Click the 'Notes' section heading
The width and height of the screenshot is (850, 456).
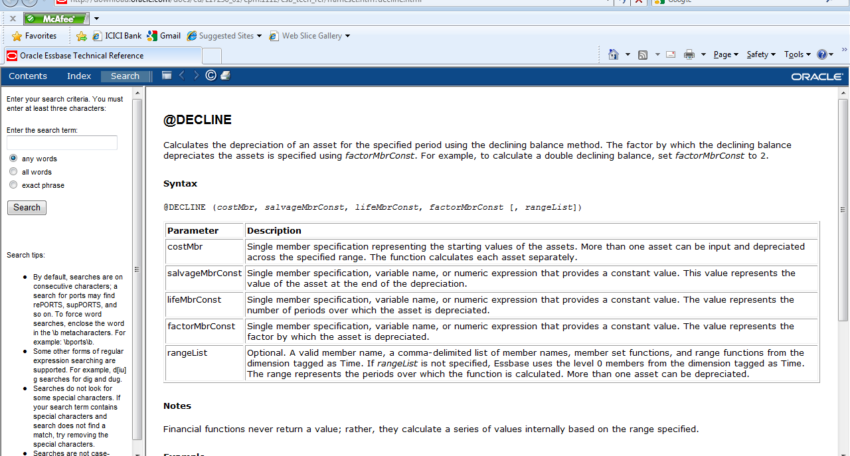[177, 406]
